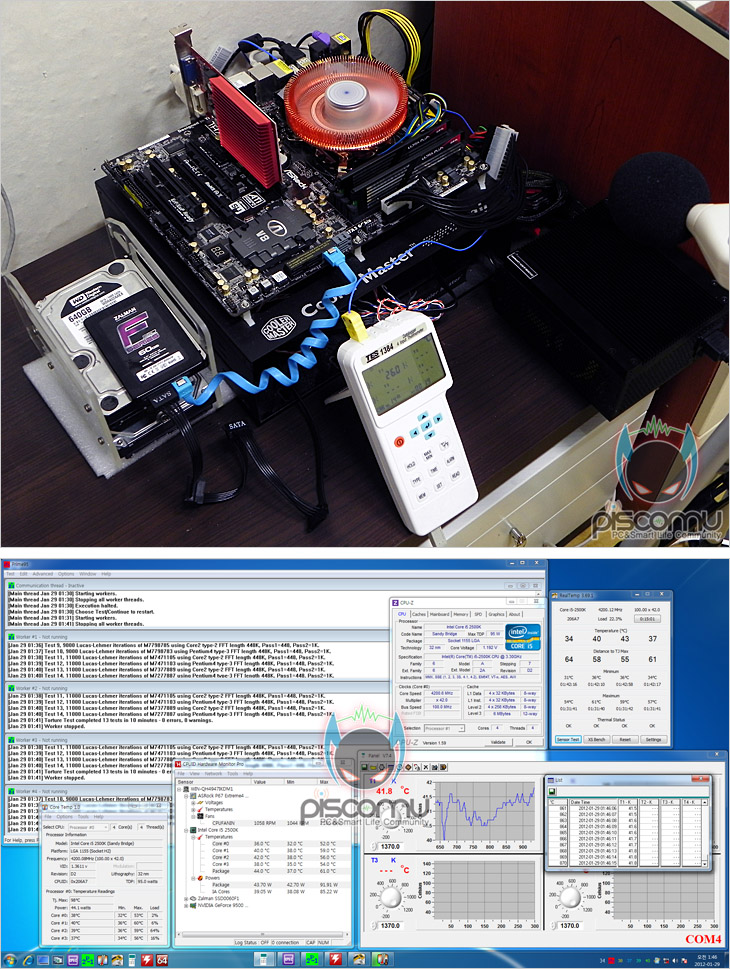
Task: Click the List window vertical scrollbar
Action: pos(705,834)
